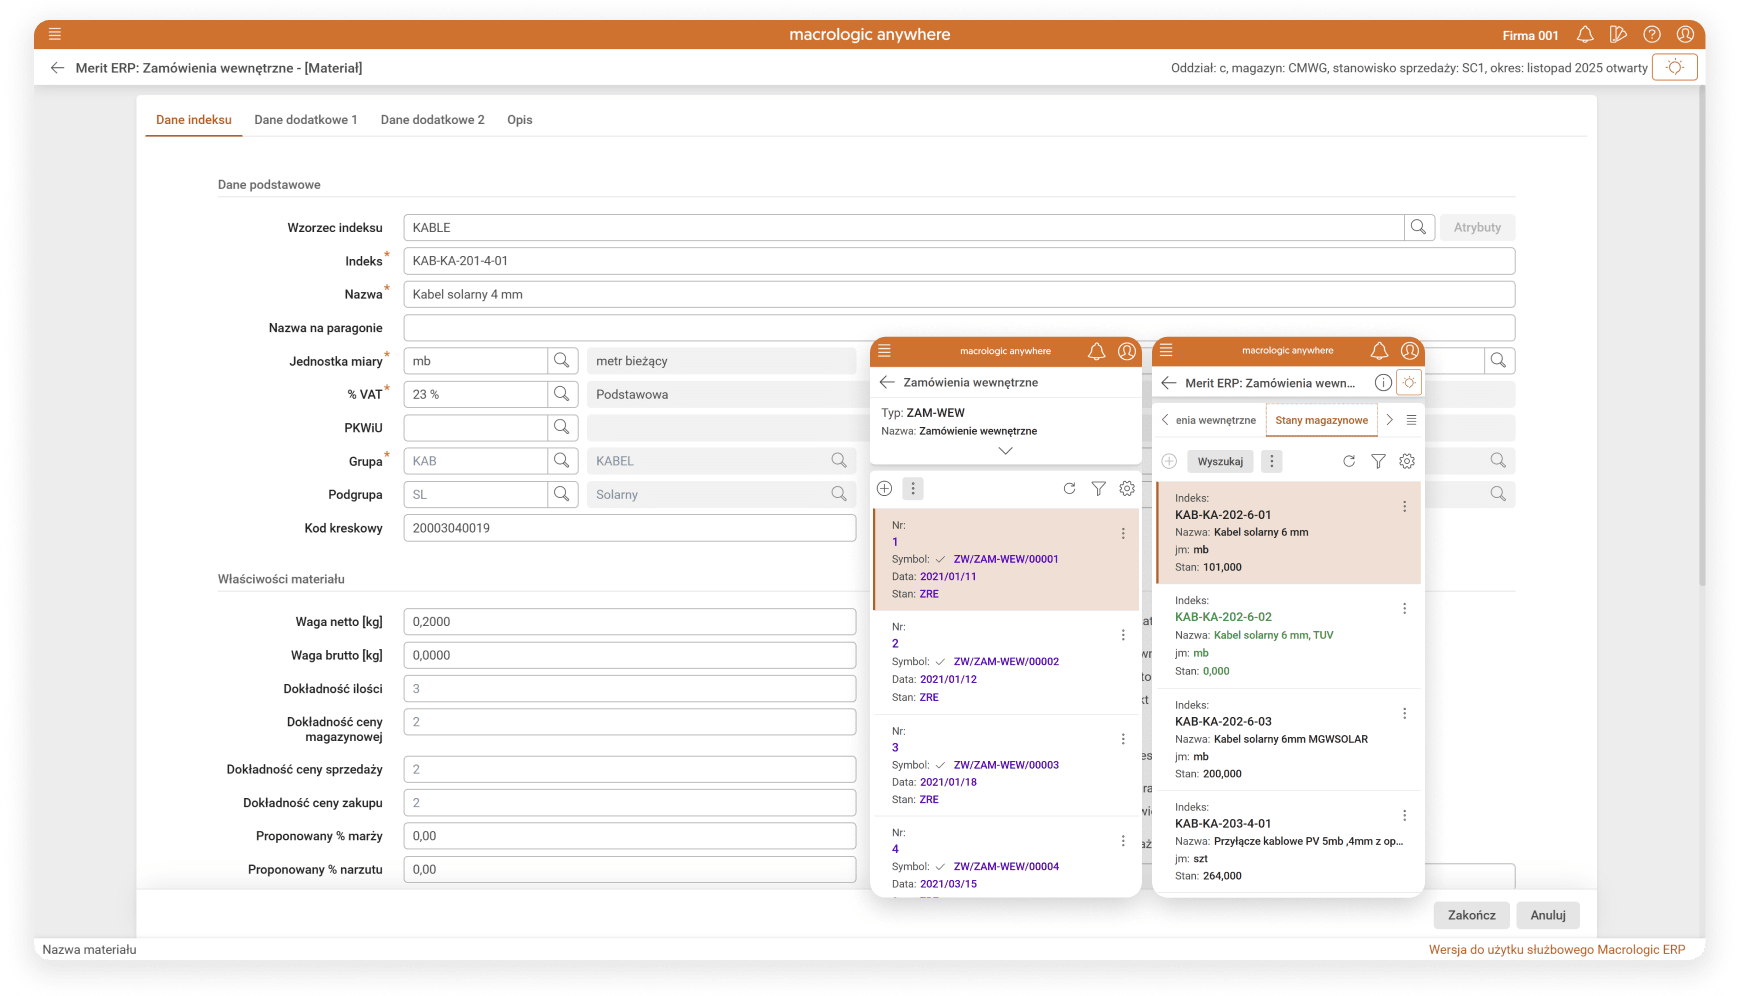This screenshot has width=1740, height=996.
Task: Click the Zakończ button
Action: (x=1471, y=915)
